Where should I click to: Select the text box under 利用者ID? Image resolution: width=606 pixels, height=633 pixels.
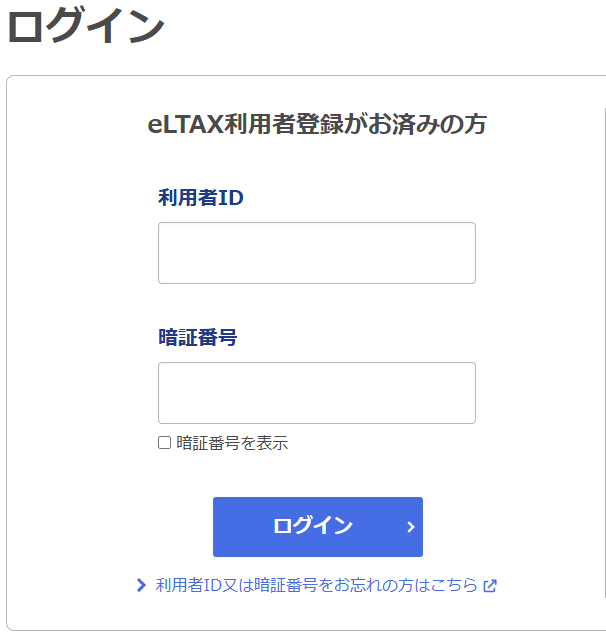point(317,253)
